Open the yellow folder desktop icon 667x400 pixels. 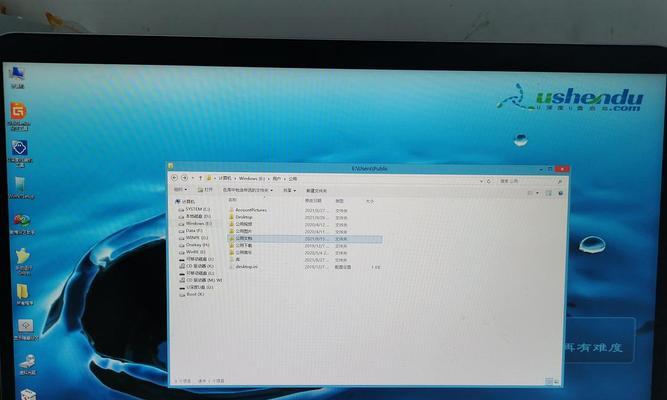(x=23, y=294)
